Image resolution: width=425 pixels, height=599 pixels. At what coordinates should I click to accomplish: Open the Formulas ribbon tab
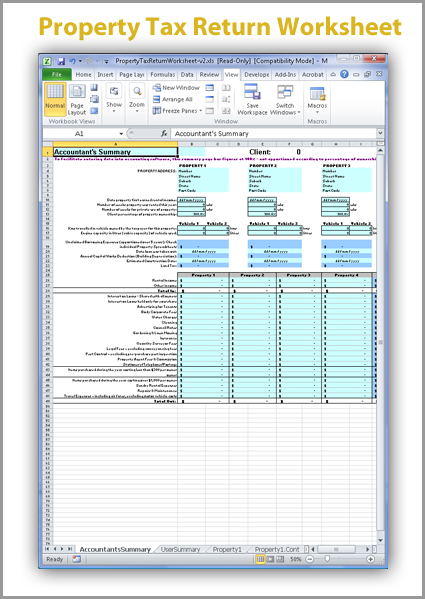click(x=163, y=74)
